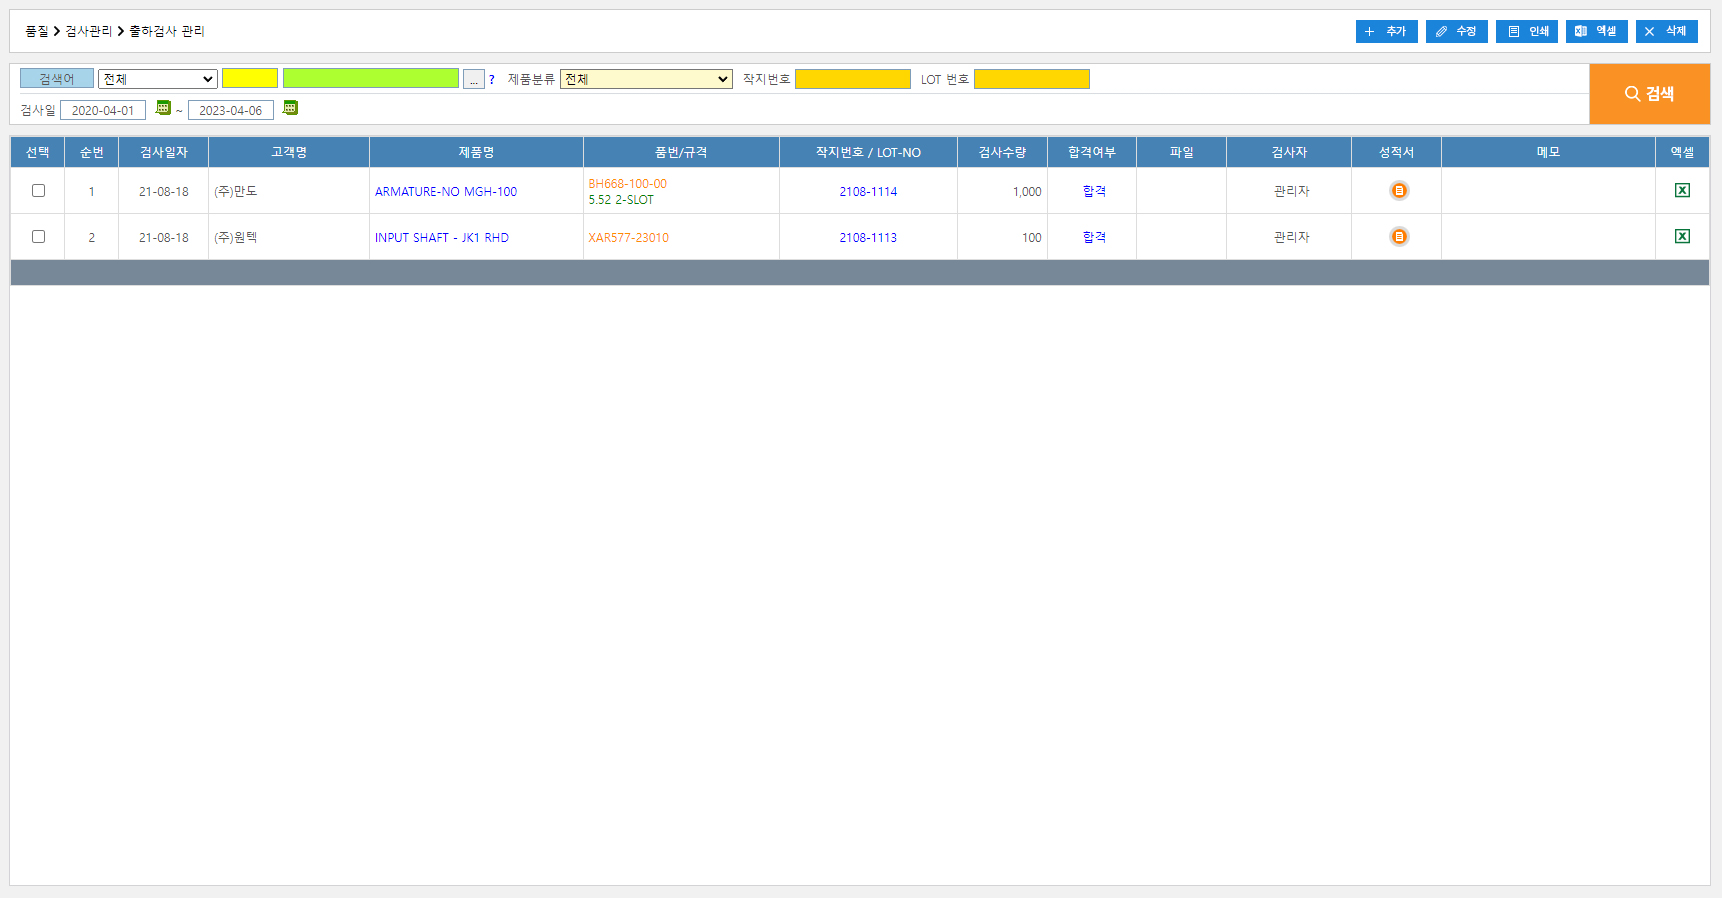The image size is (1722, 898).
Task: Sort by the 검사일자 column header
Action: click(163, 152)
